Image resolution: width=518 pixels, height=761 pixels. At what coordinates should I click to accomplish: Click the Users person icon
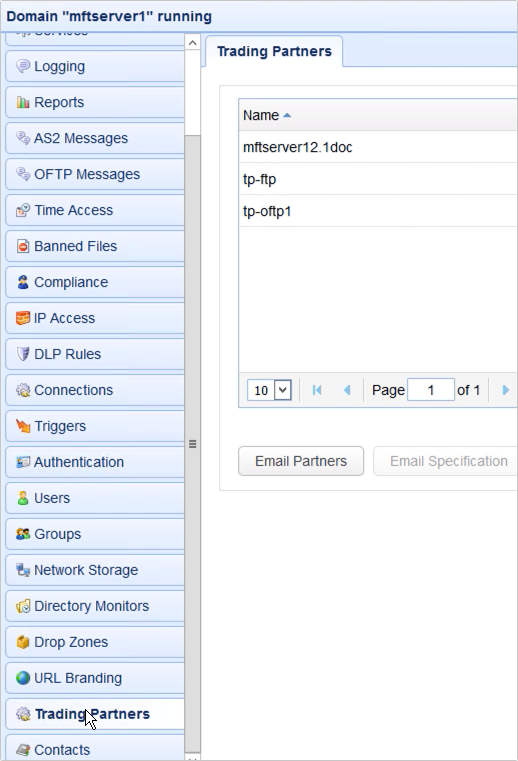(x=23, y=498)
